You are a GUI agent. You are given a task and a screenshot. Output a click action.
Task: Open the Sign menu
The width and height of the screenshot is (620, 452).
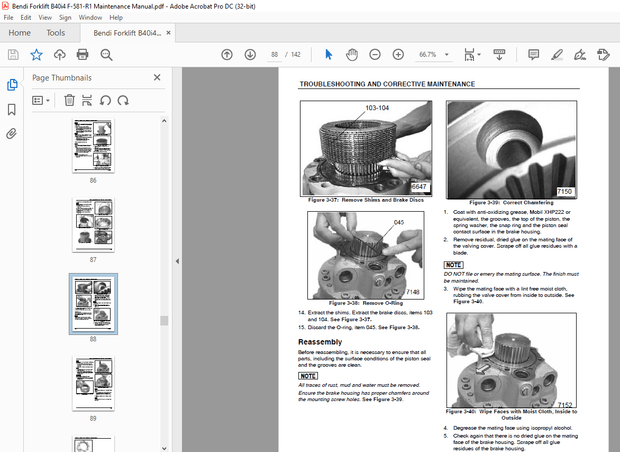[x=65, y=17]
